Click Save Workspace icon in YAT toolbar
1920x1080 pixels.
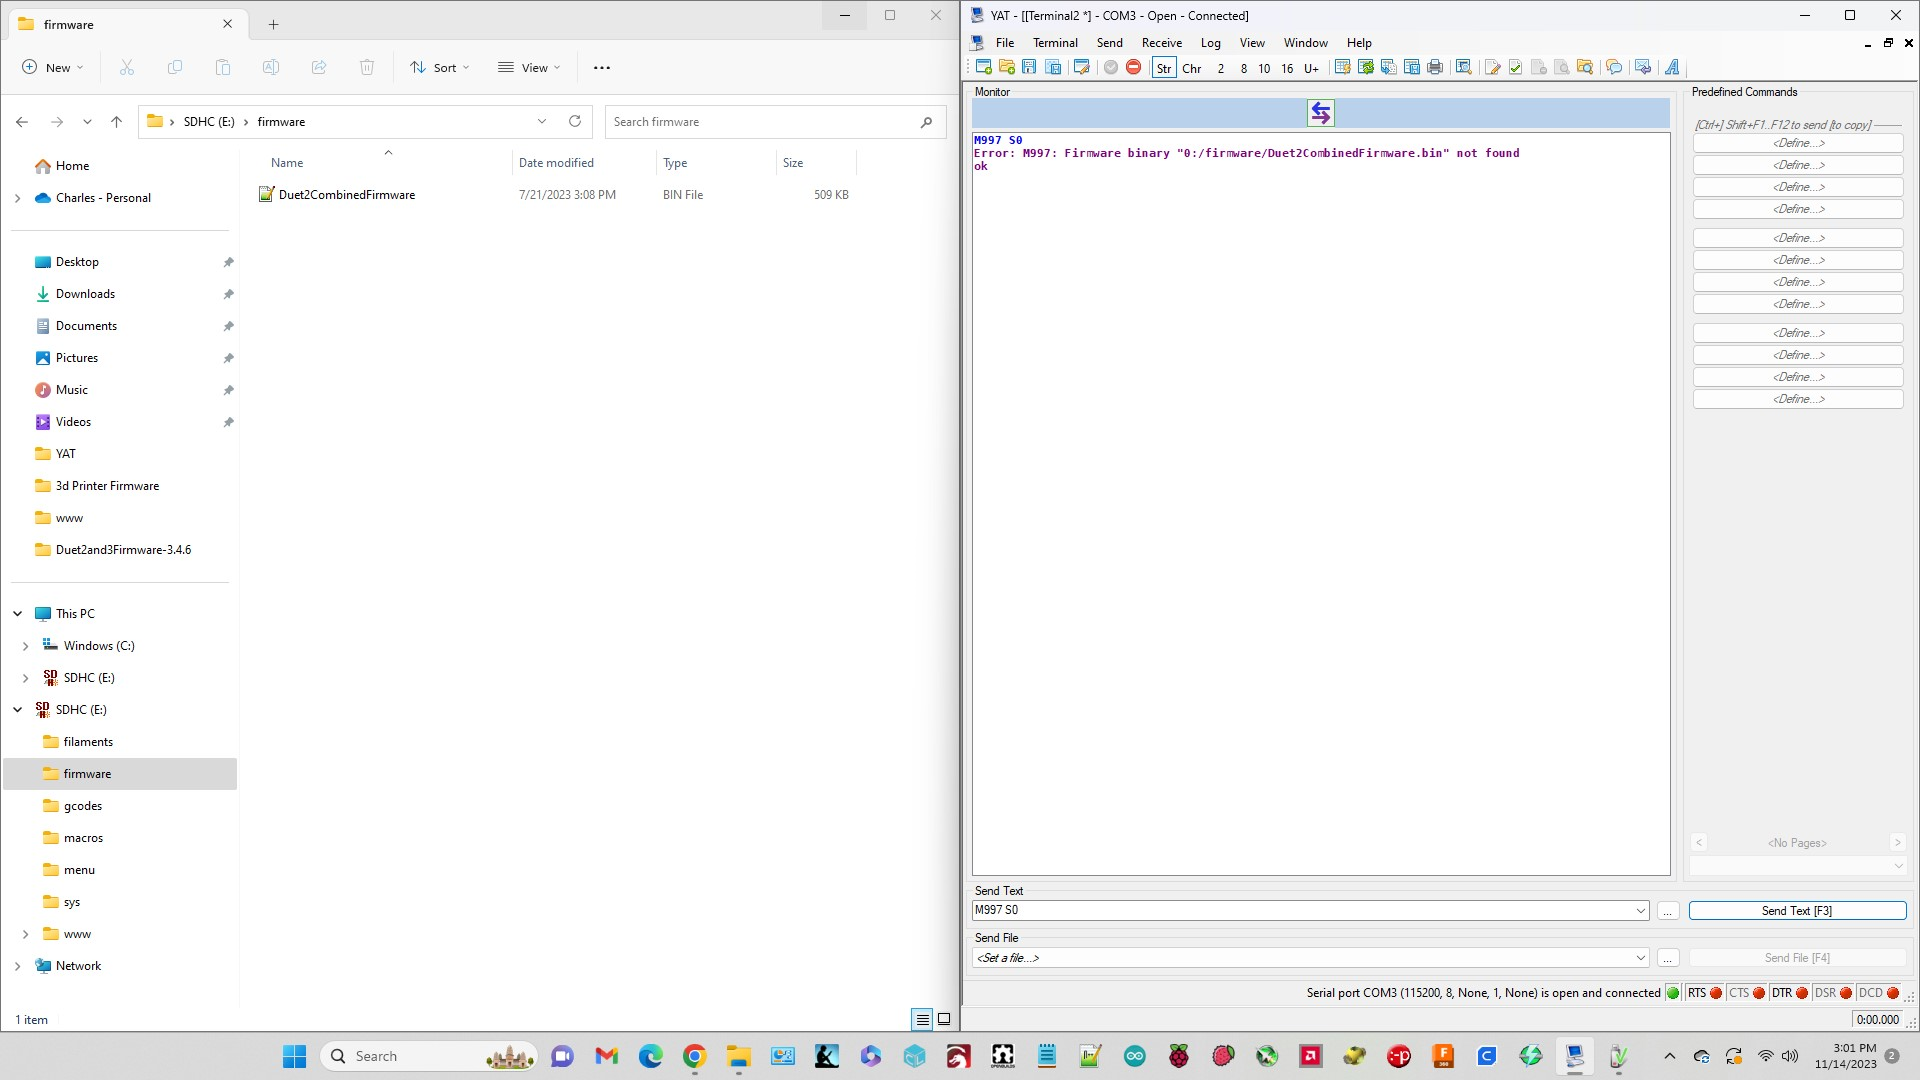[1053, 67]
